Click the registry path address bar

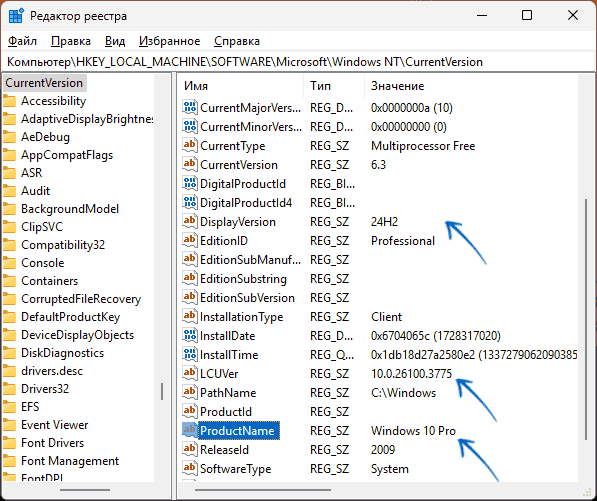pos(298,62)
